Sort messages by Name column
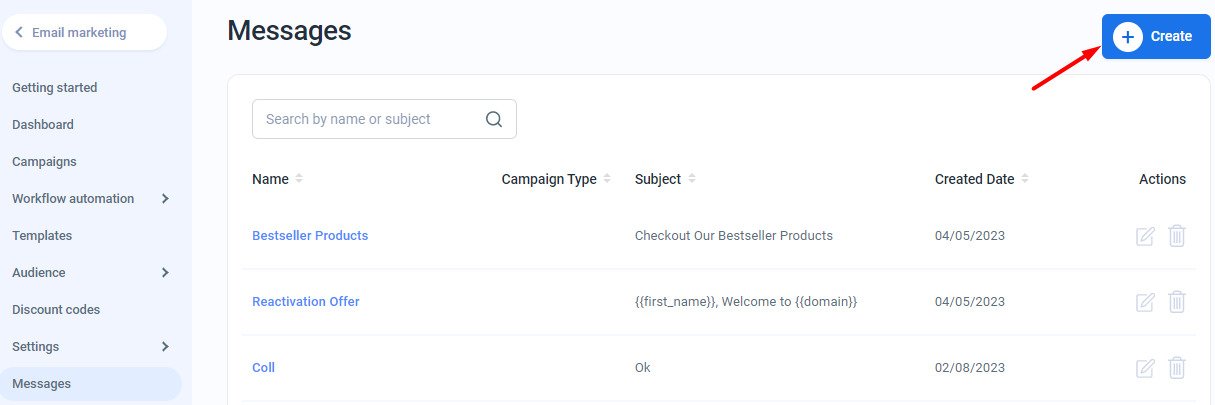 (x=299, y=179)
